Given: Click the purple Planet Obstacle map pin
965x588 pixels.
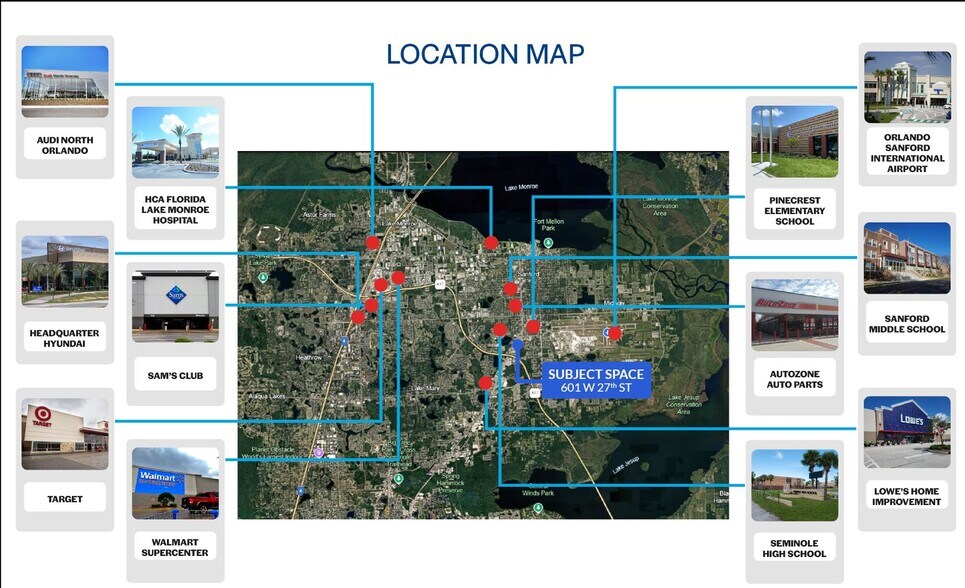Looking at the screenshot, I should point(319,453).
